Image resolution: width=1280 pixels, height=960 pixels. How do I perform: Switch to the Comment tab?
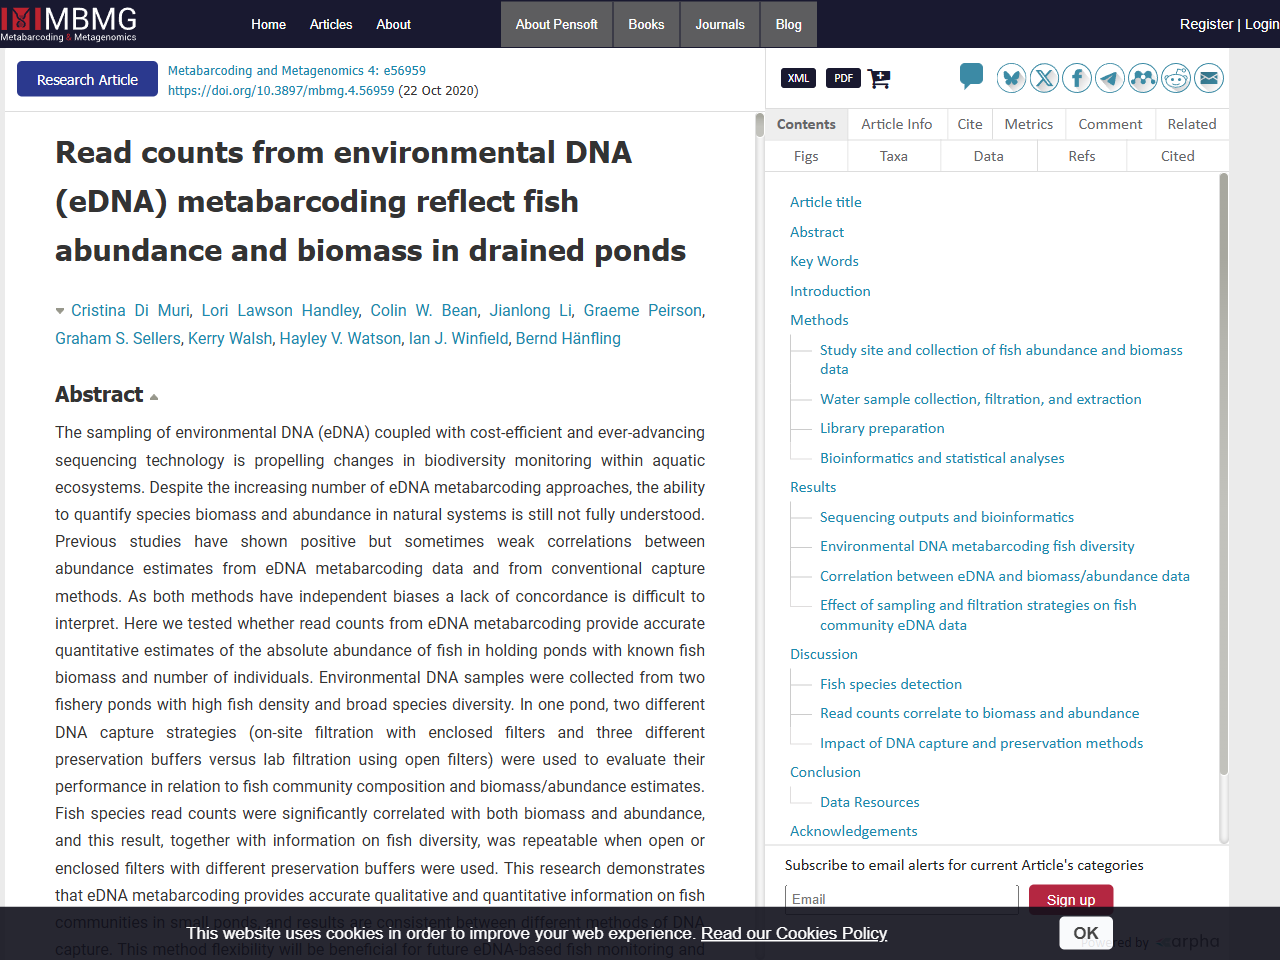[1110, 124]
